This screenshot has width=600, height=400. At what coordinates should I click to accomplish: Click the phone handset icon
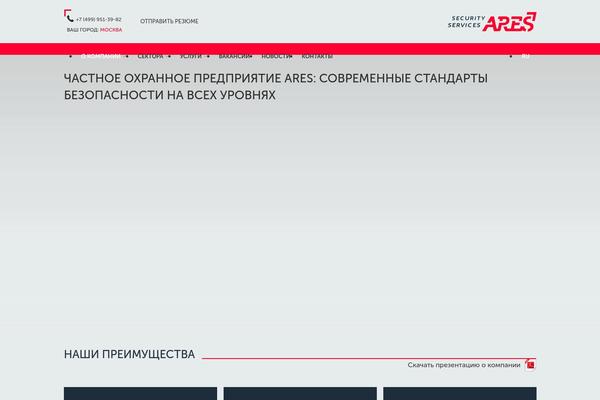(x=69, y=17)
